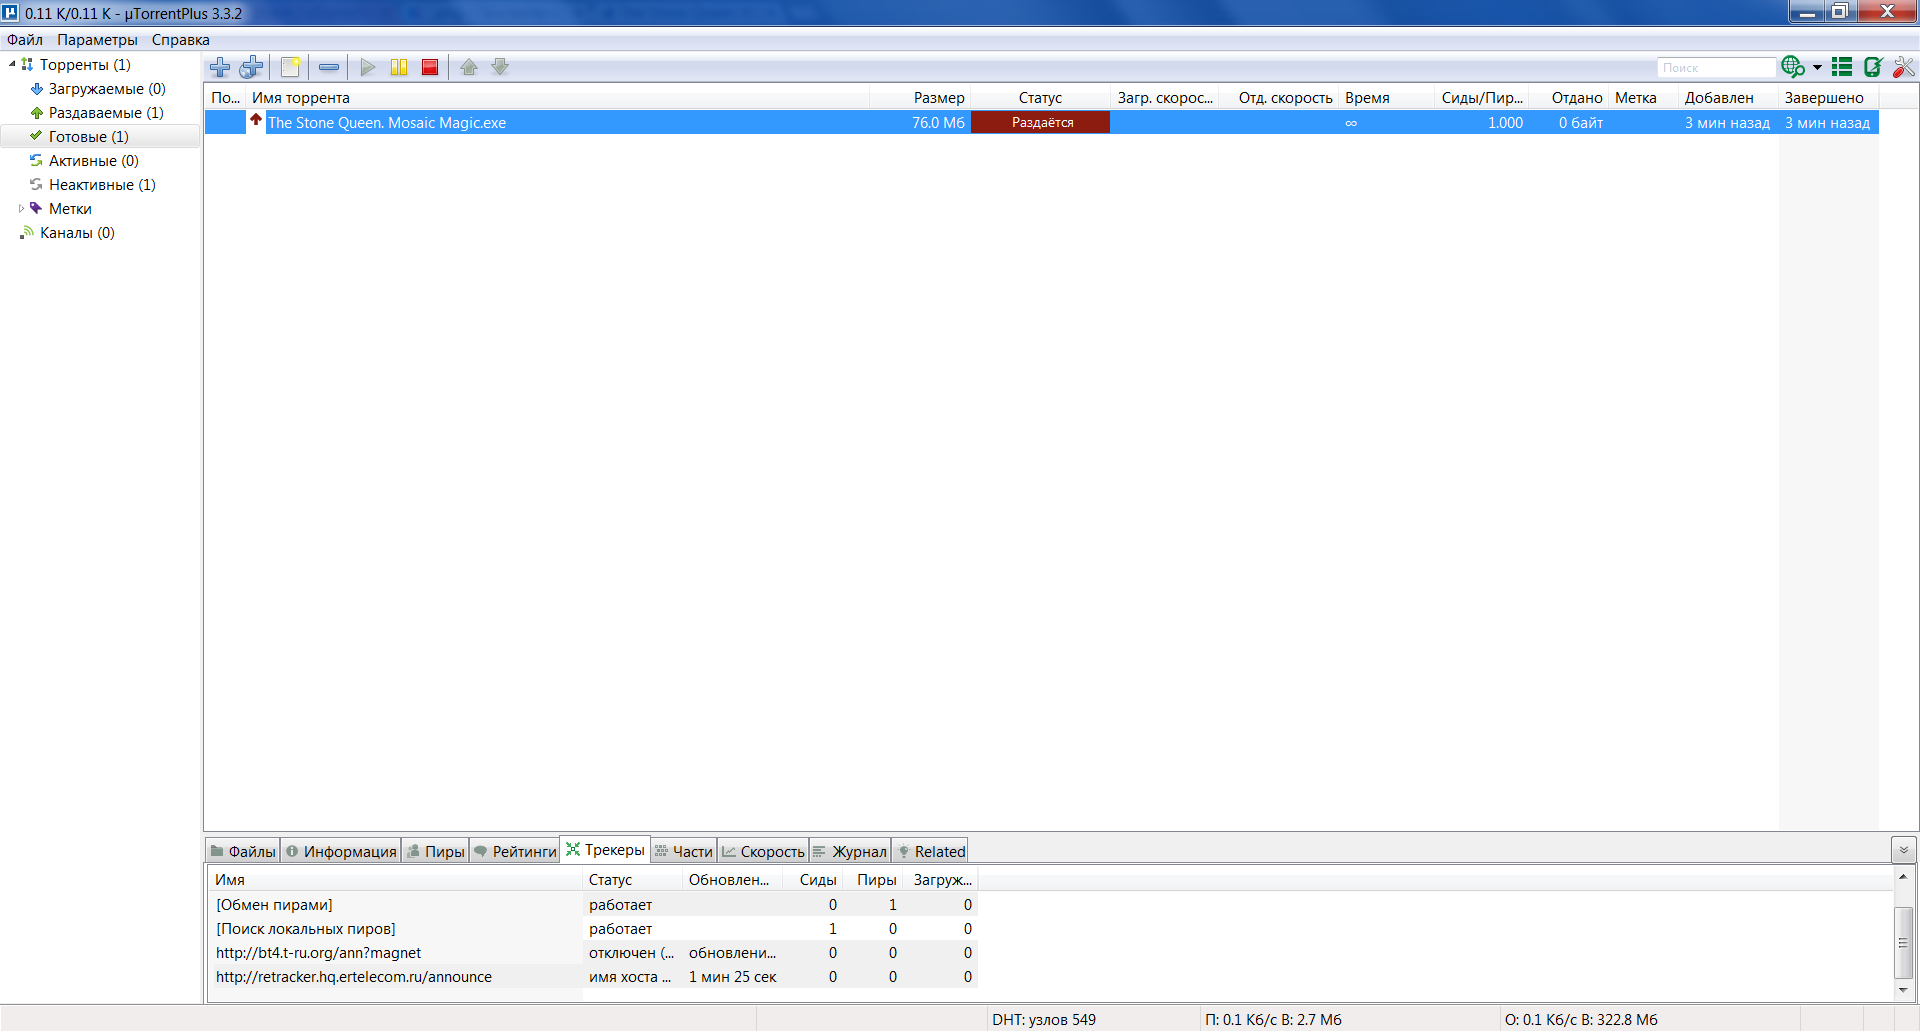Toggle the green category list view icon
Image resolution: width=1920 pixels, height=1032 pixels.
pos(1842,67)
